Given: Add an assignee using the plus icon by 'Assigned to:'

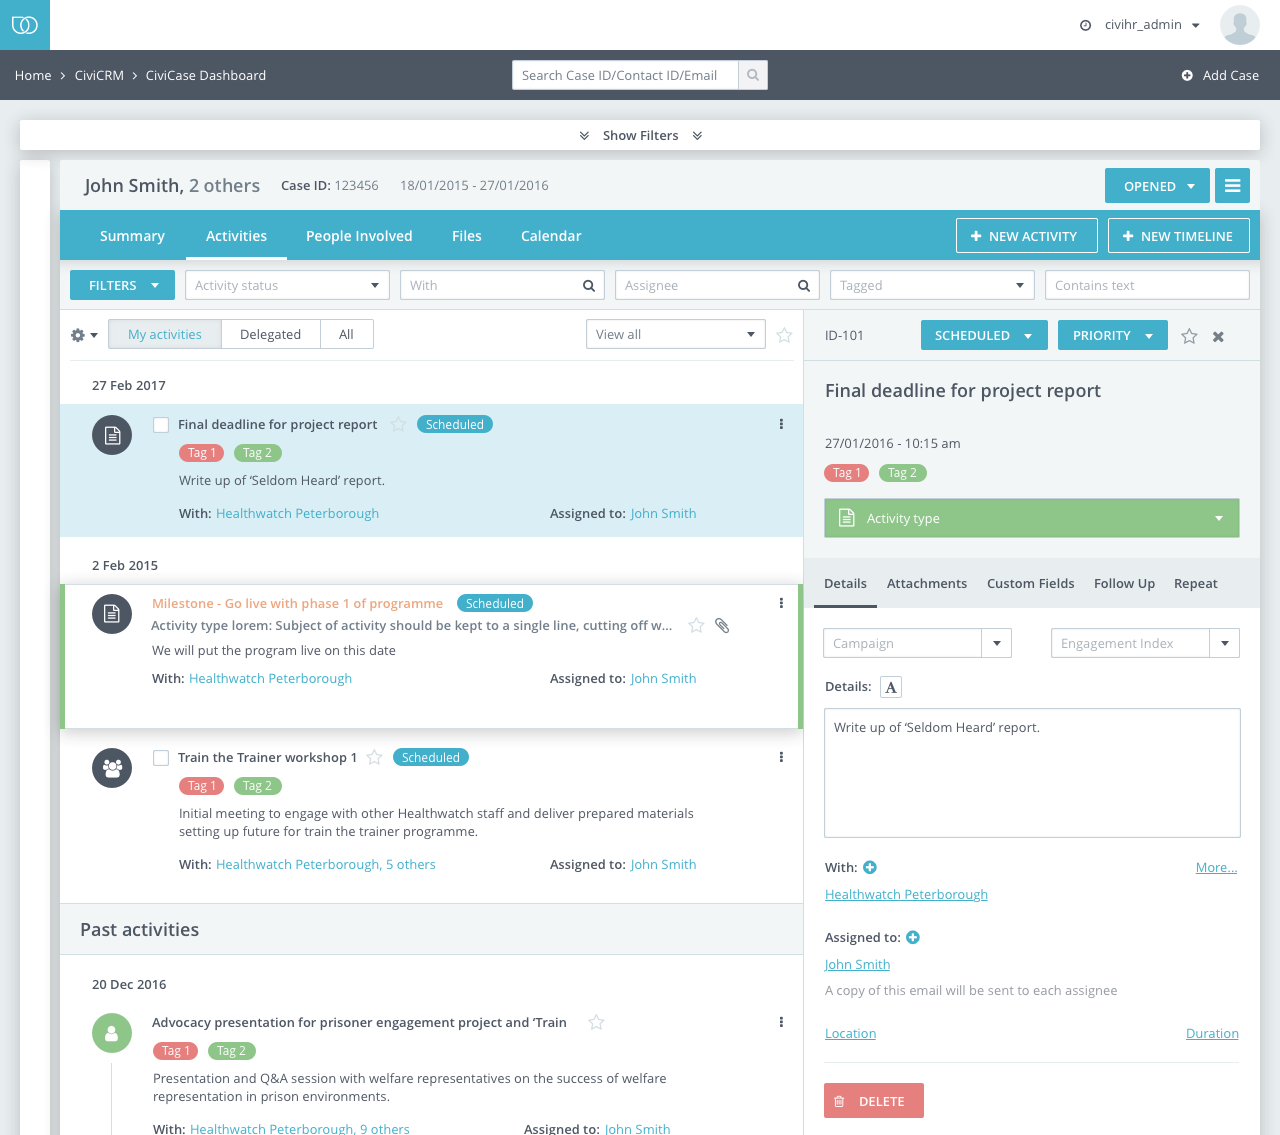Looking at the screenshot, I should 911,937.
